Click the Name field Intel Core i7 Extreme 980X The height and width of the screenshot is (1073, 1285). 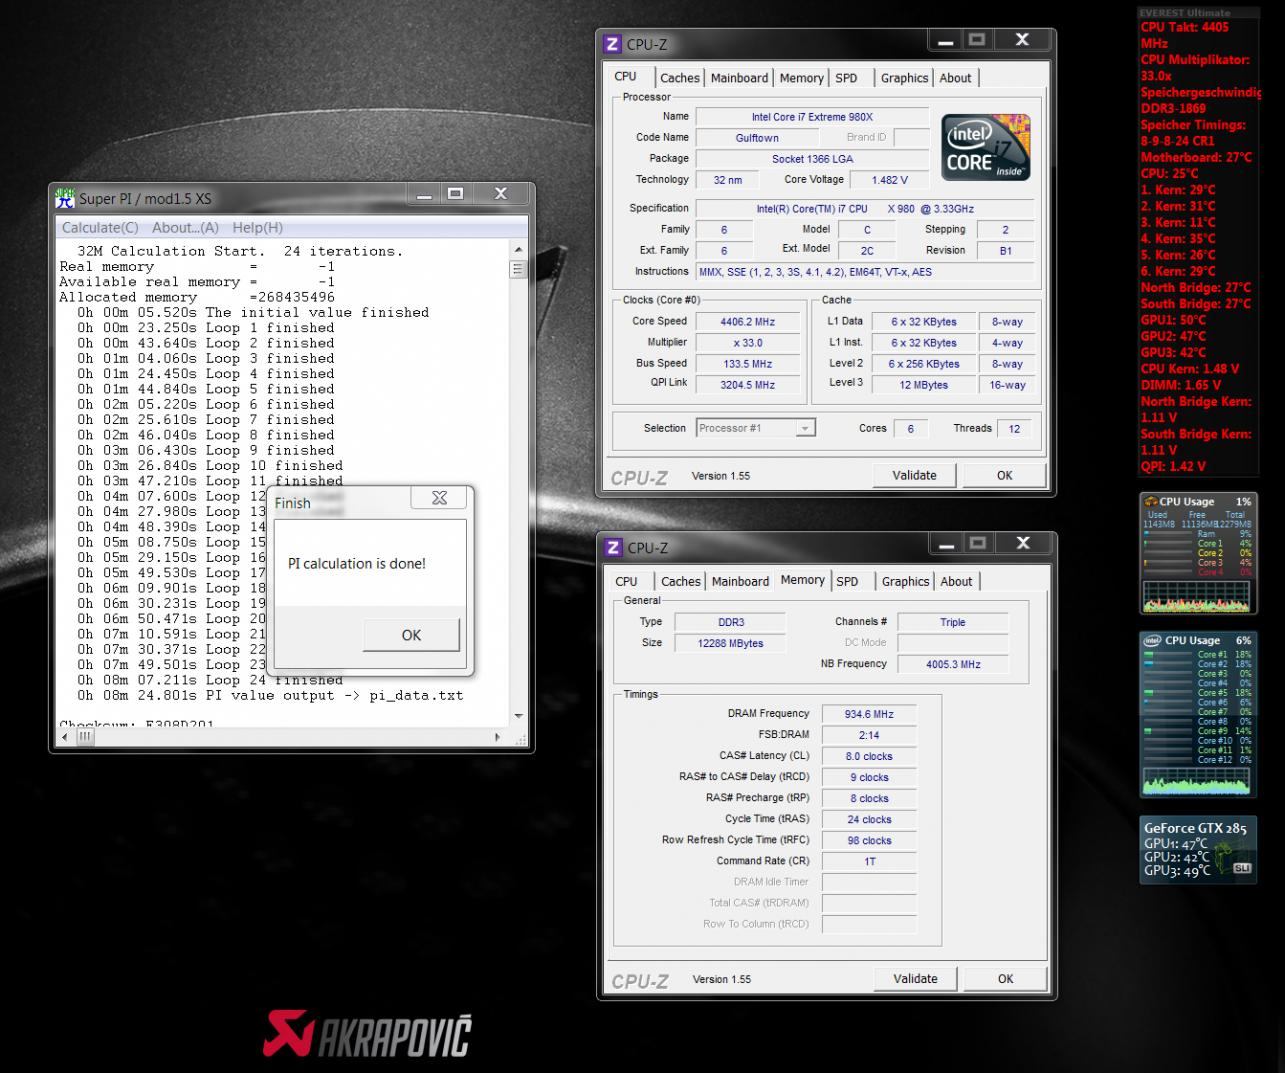point(812,117)
